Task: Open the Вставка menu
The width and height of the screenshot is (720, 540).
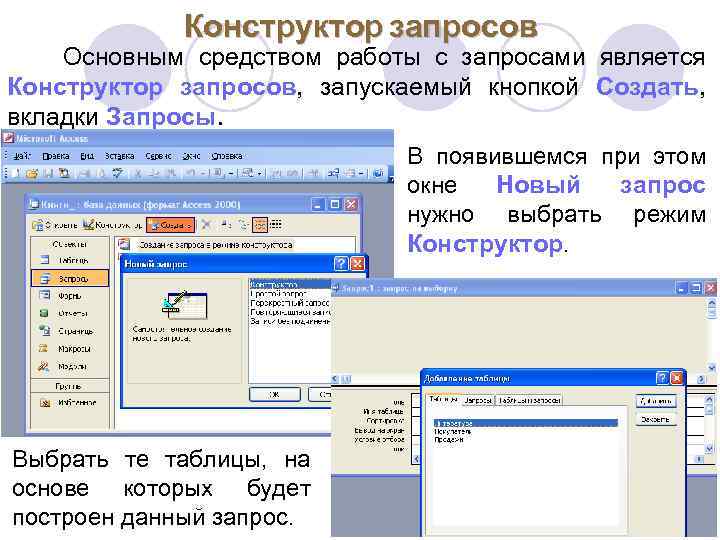Action: tap(119, 156)
